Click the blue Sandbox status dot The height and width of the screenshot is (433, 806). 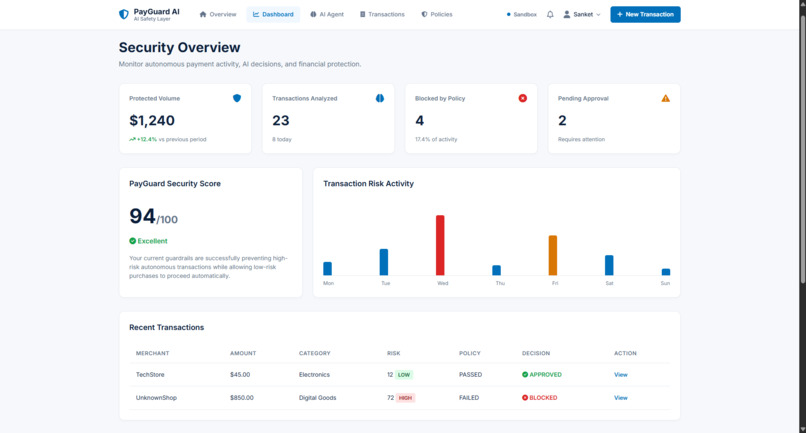[508, 14]
